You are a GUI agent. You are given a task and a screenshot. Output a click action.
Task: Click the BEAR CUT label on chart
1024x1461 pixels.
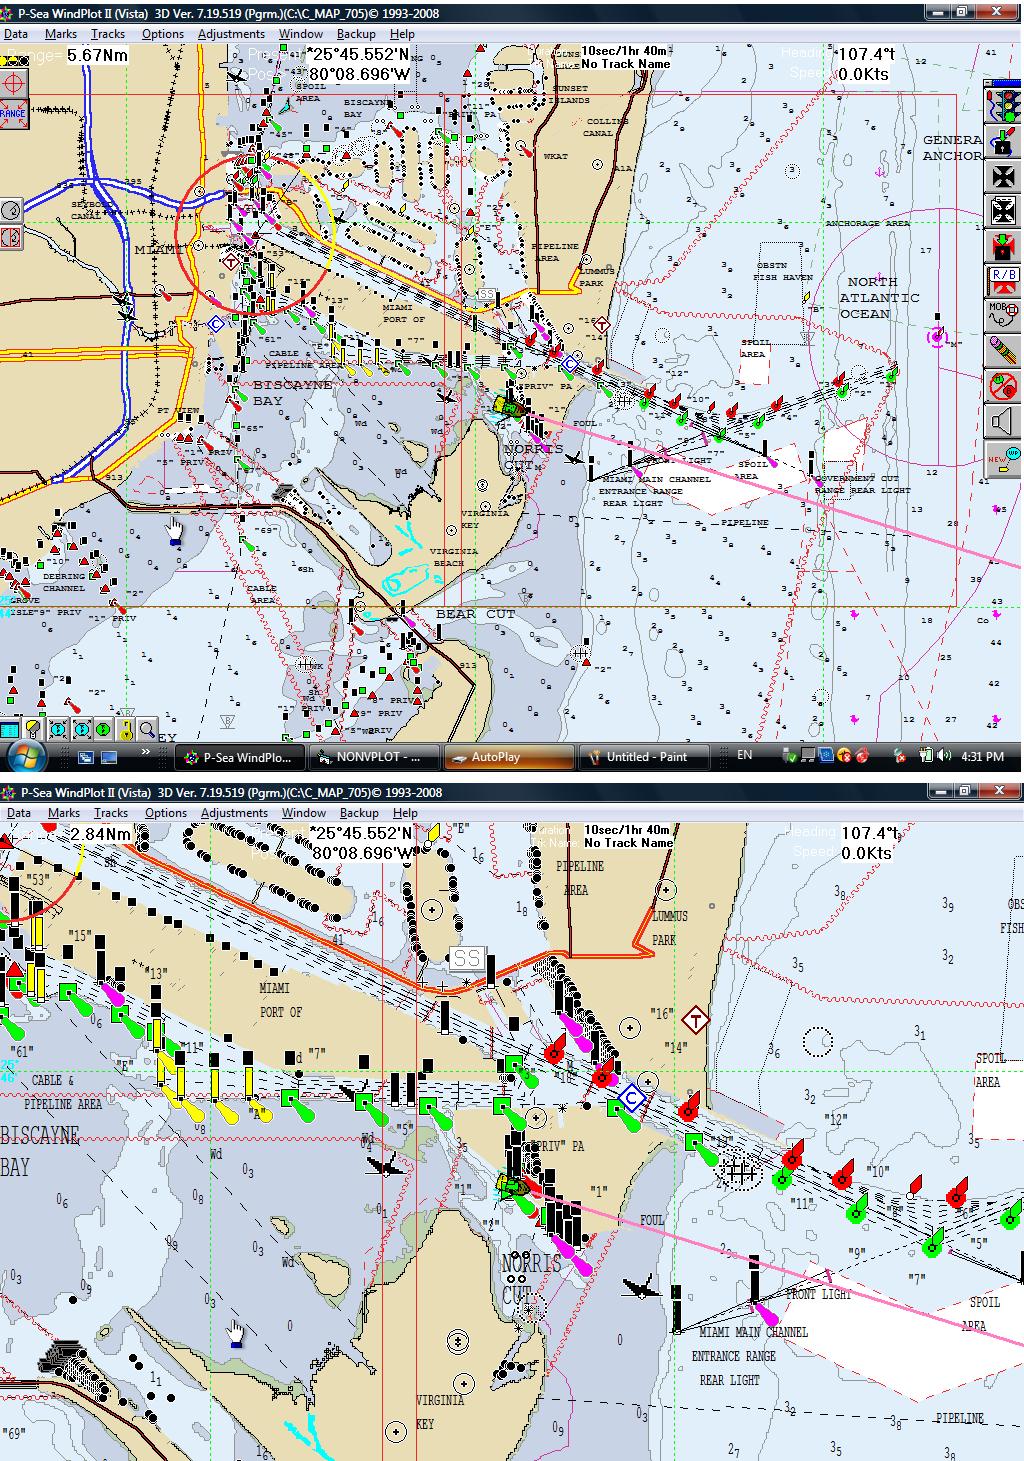click(x=475, y=614)
